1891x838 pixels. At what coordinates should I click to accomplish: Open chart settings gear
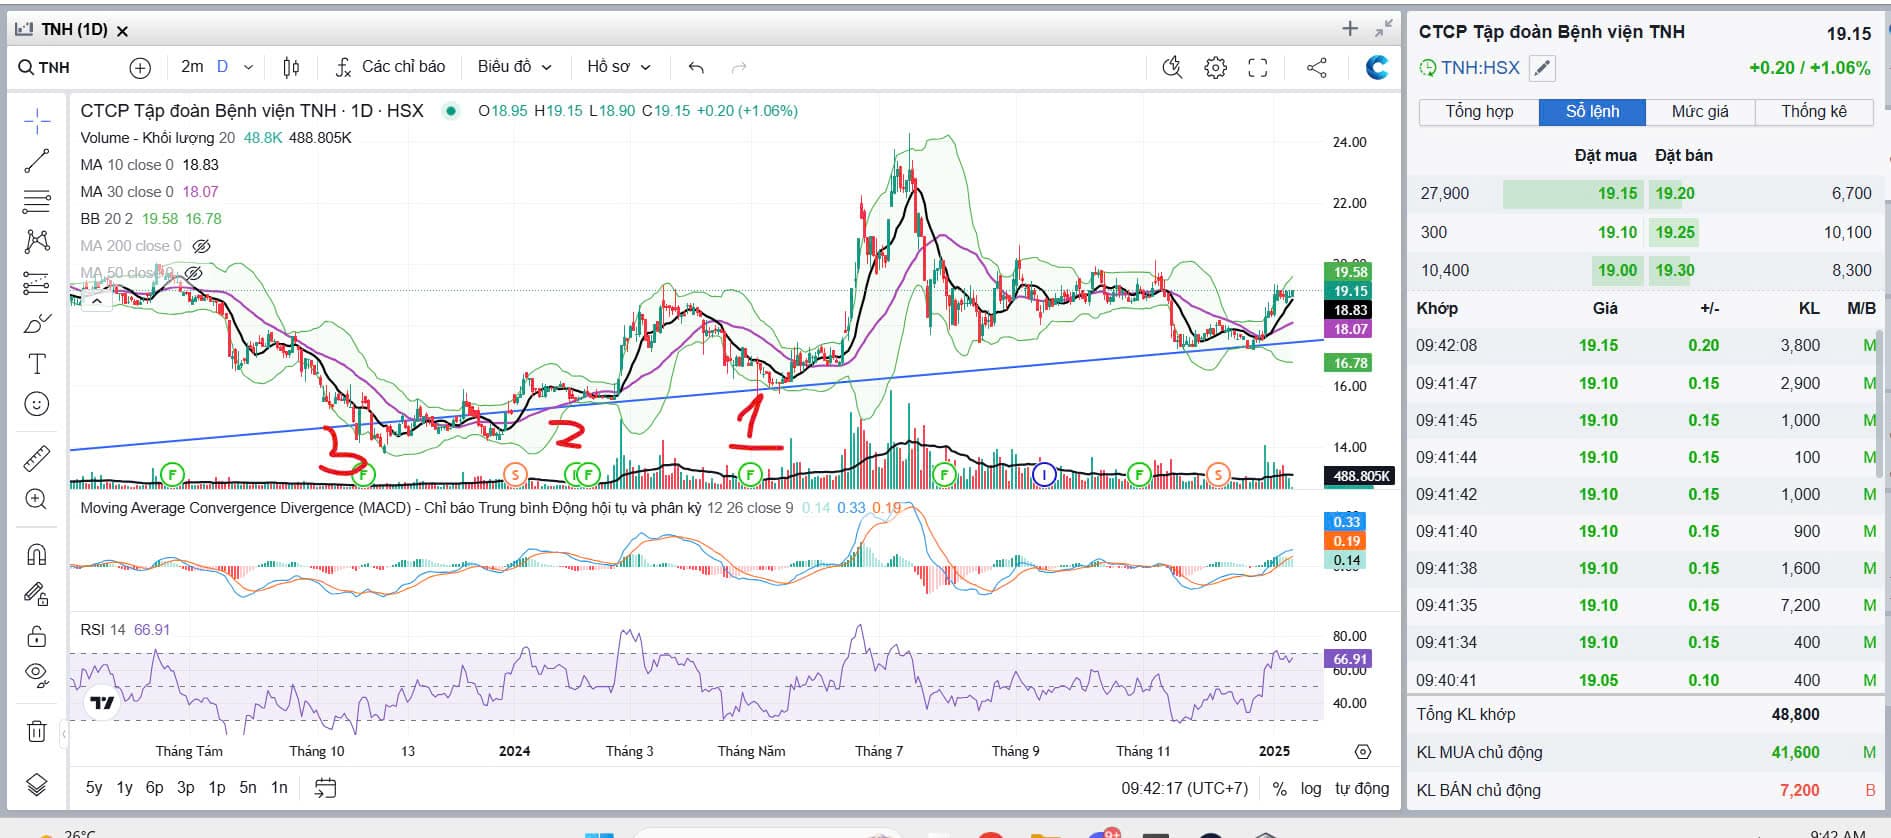click(x=1215, y=67)
